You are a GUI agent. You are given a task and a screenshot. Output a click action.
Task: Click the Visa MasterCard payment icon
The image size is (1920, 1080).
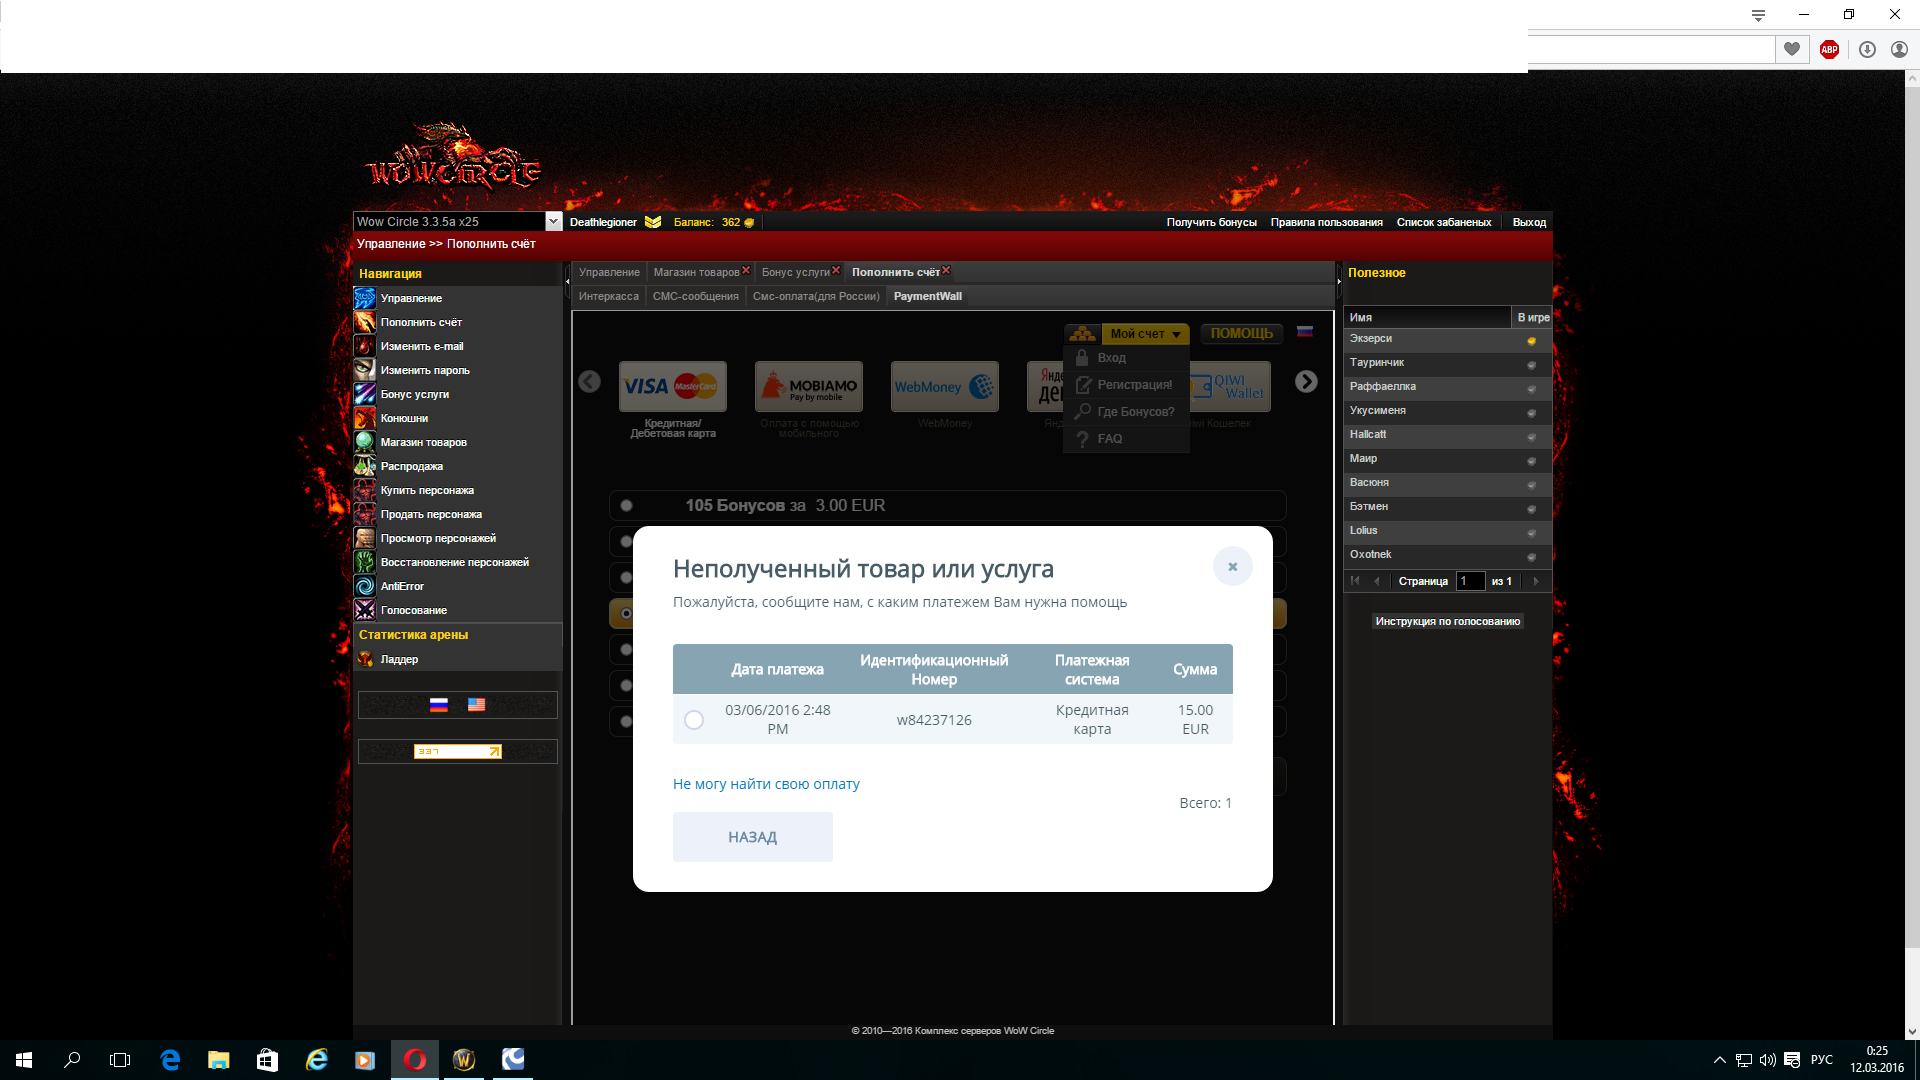pyautogui.click(x=672, y=386)
